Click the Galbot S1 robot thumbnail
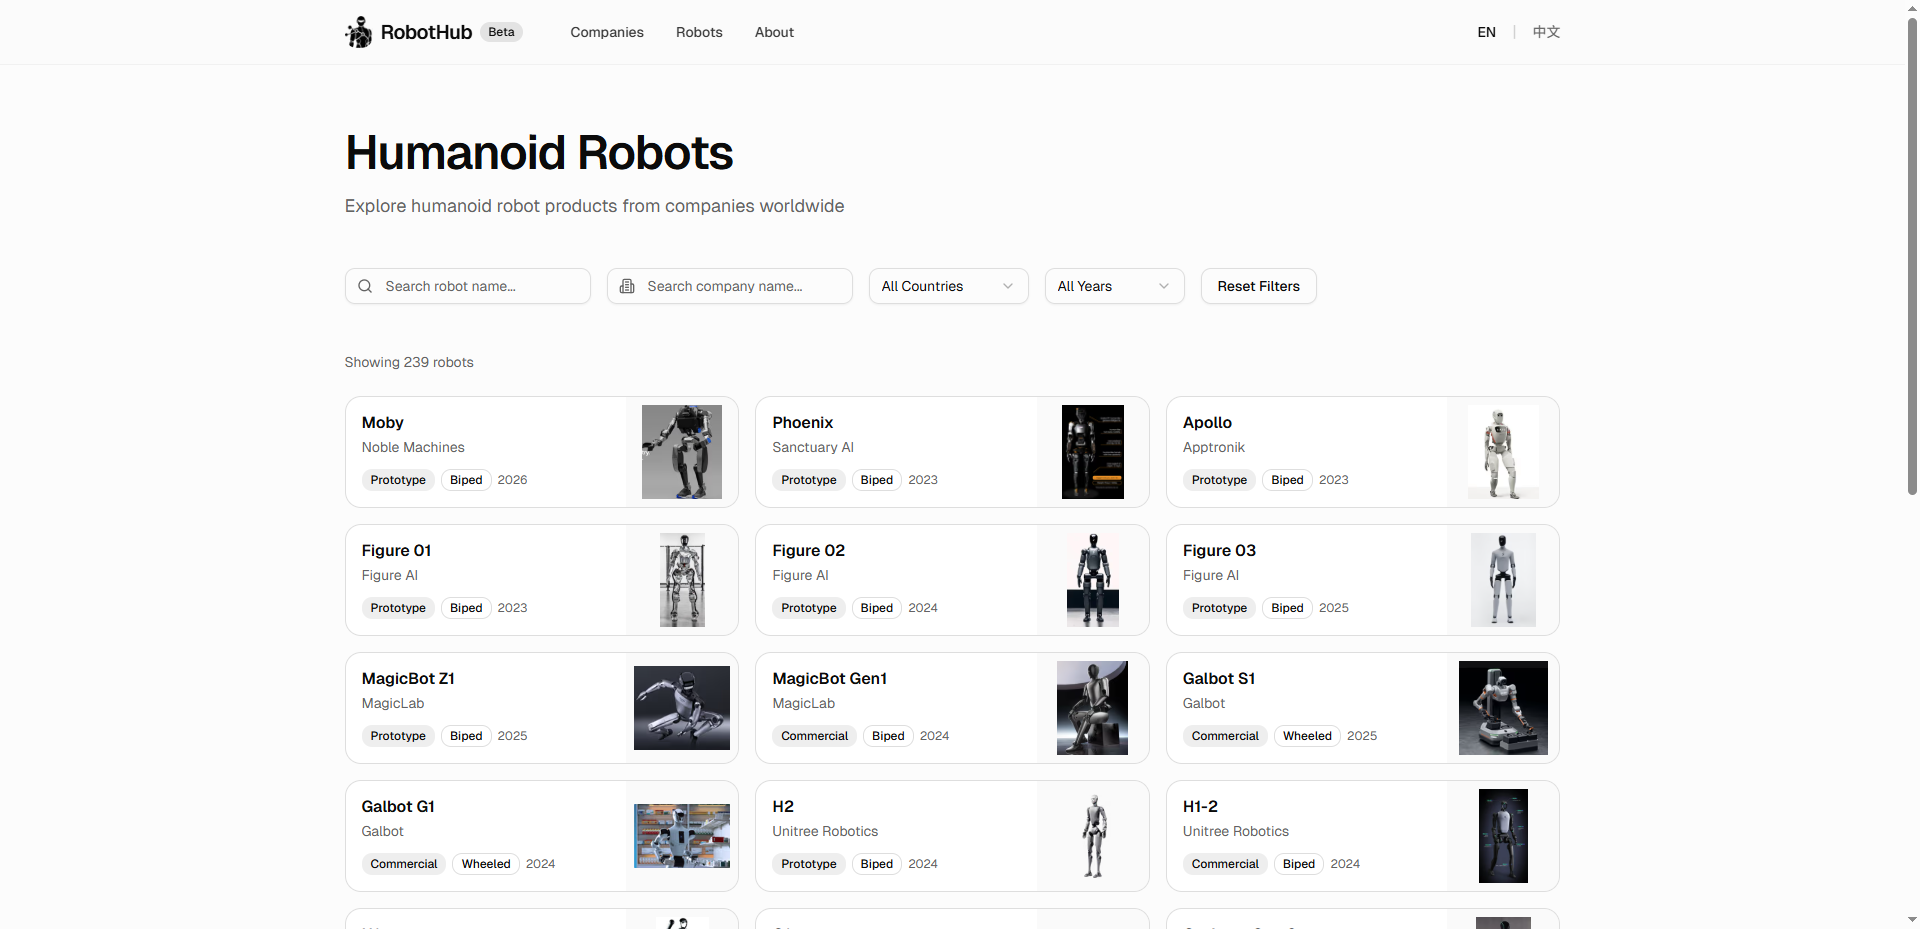 tap(1503, 708)
